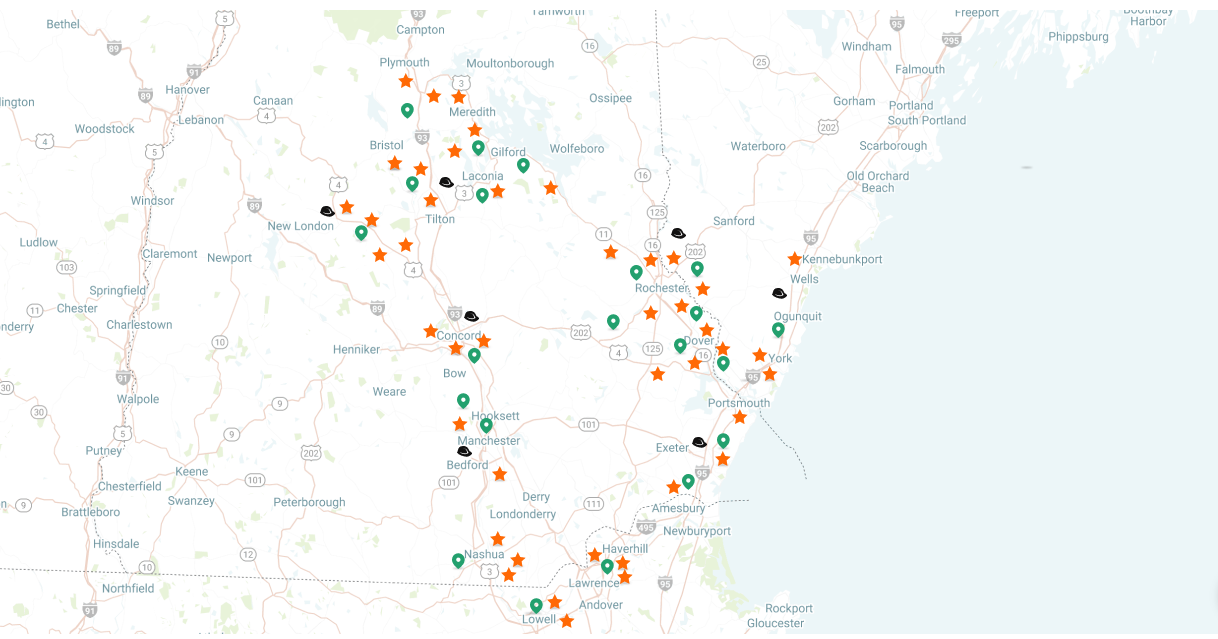1218x639 pixels.
Task: Select the orange star below Lowell label
Action: click(567, 621)
